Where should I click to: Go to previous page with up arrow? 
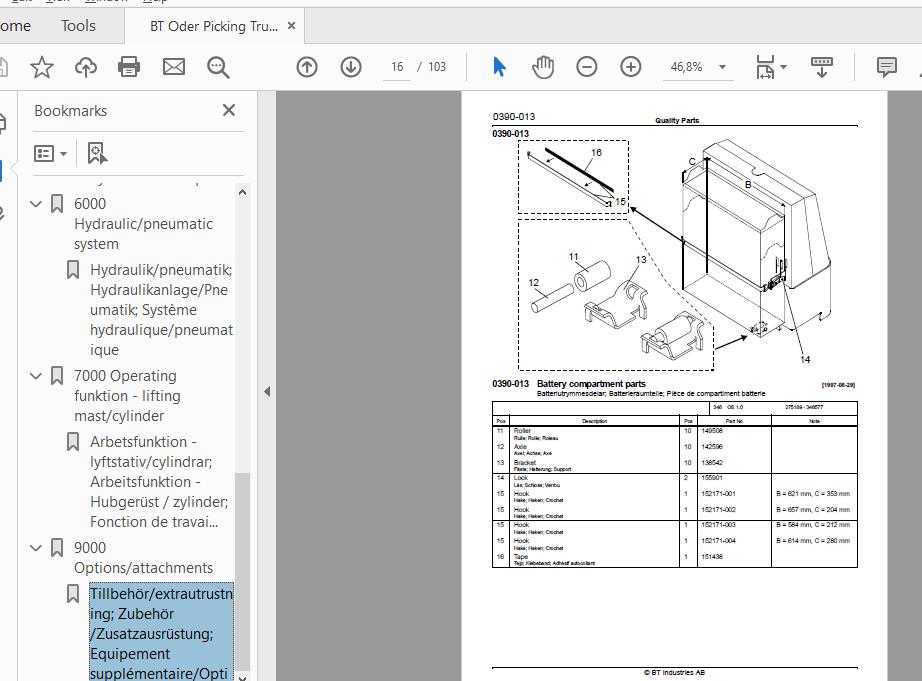click(x=307, y=67)
